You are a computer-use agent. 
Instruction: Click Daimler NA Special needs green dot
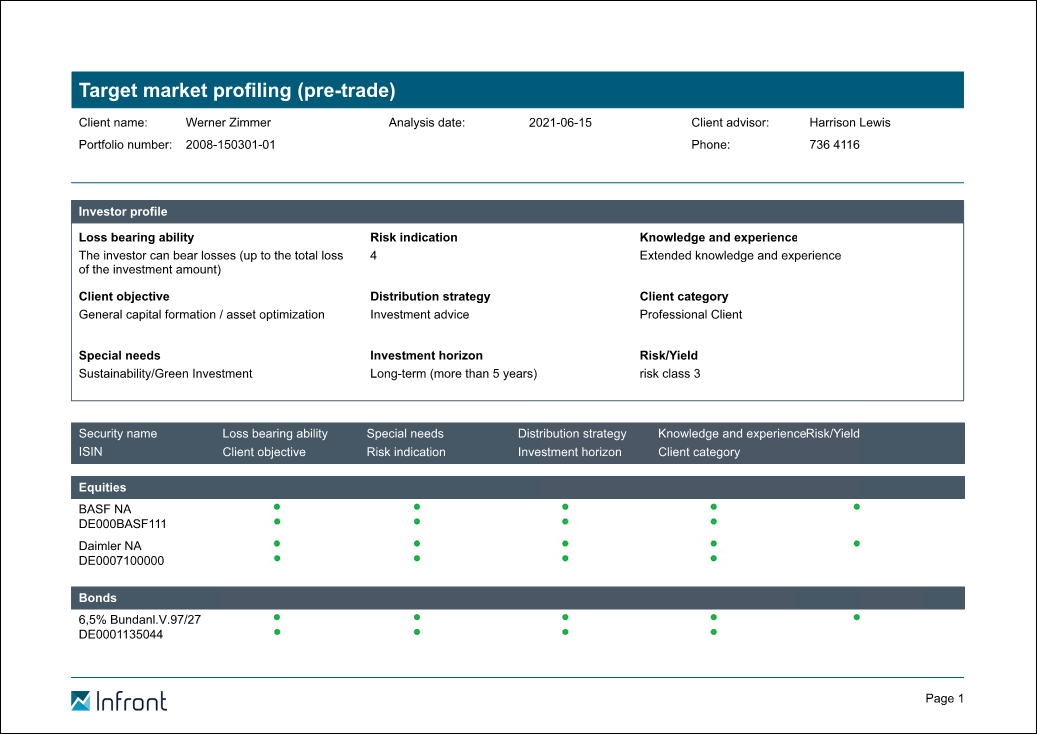[x=417, y=544]
